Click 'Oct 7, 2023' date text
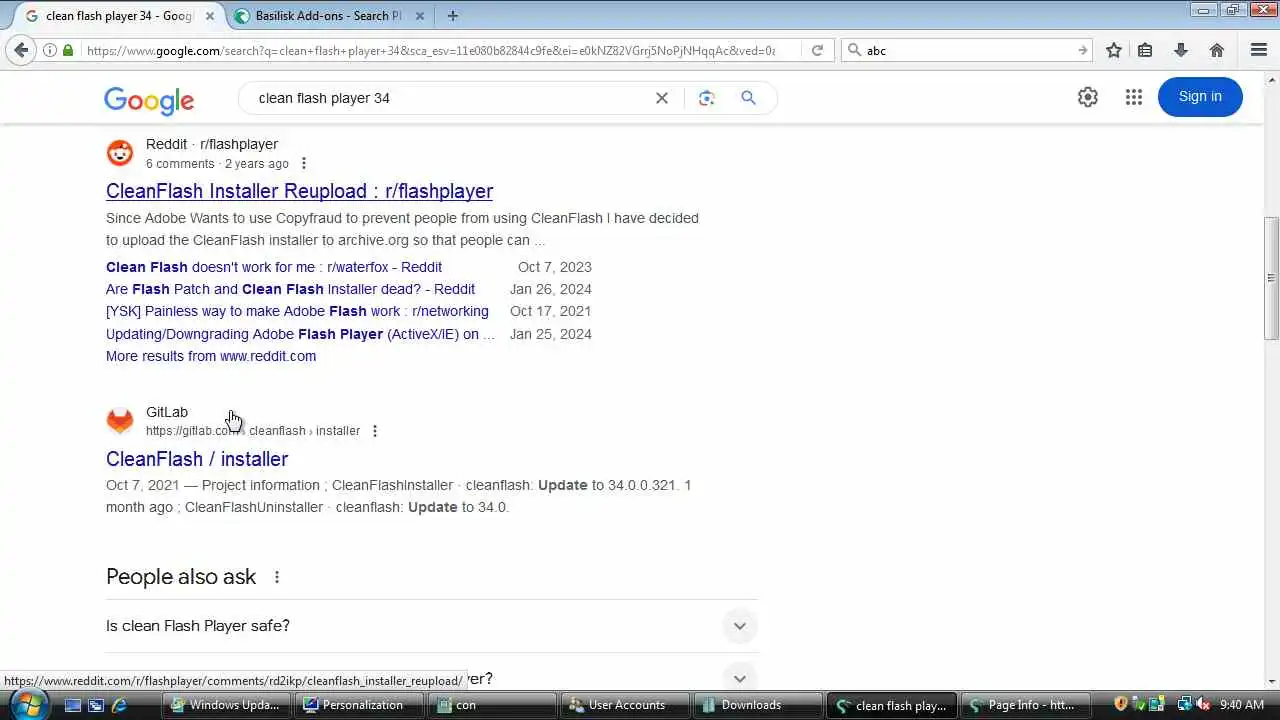The image size is (1280, 720). (555, 267)
